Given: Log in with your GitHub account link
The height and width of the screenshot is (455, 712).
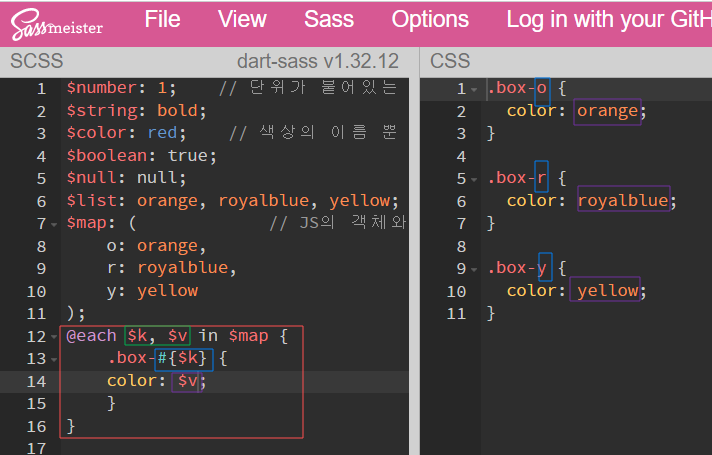Looking at the screenshot, I should pos(609,20).
